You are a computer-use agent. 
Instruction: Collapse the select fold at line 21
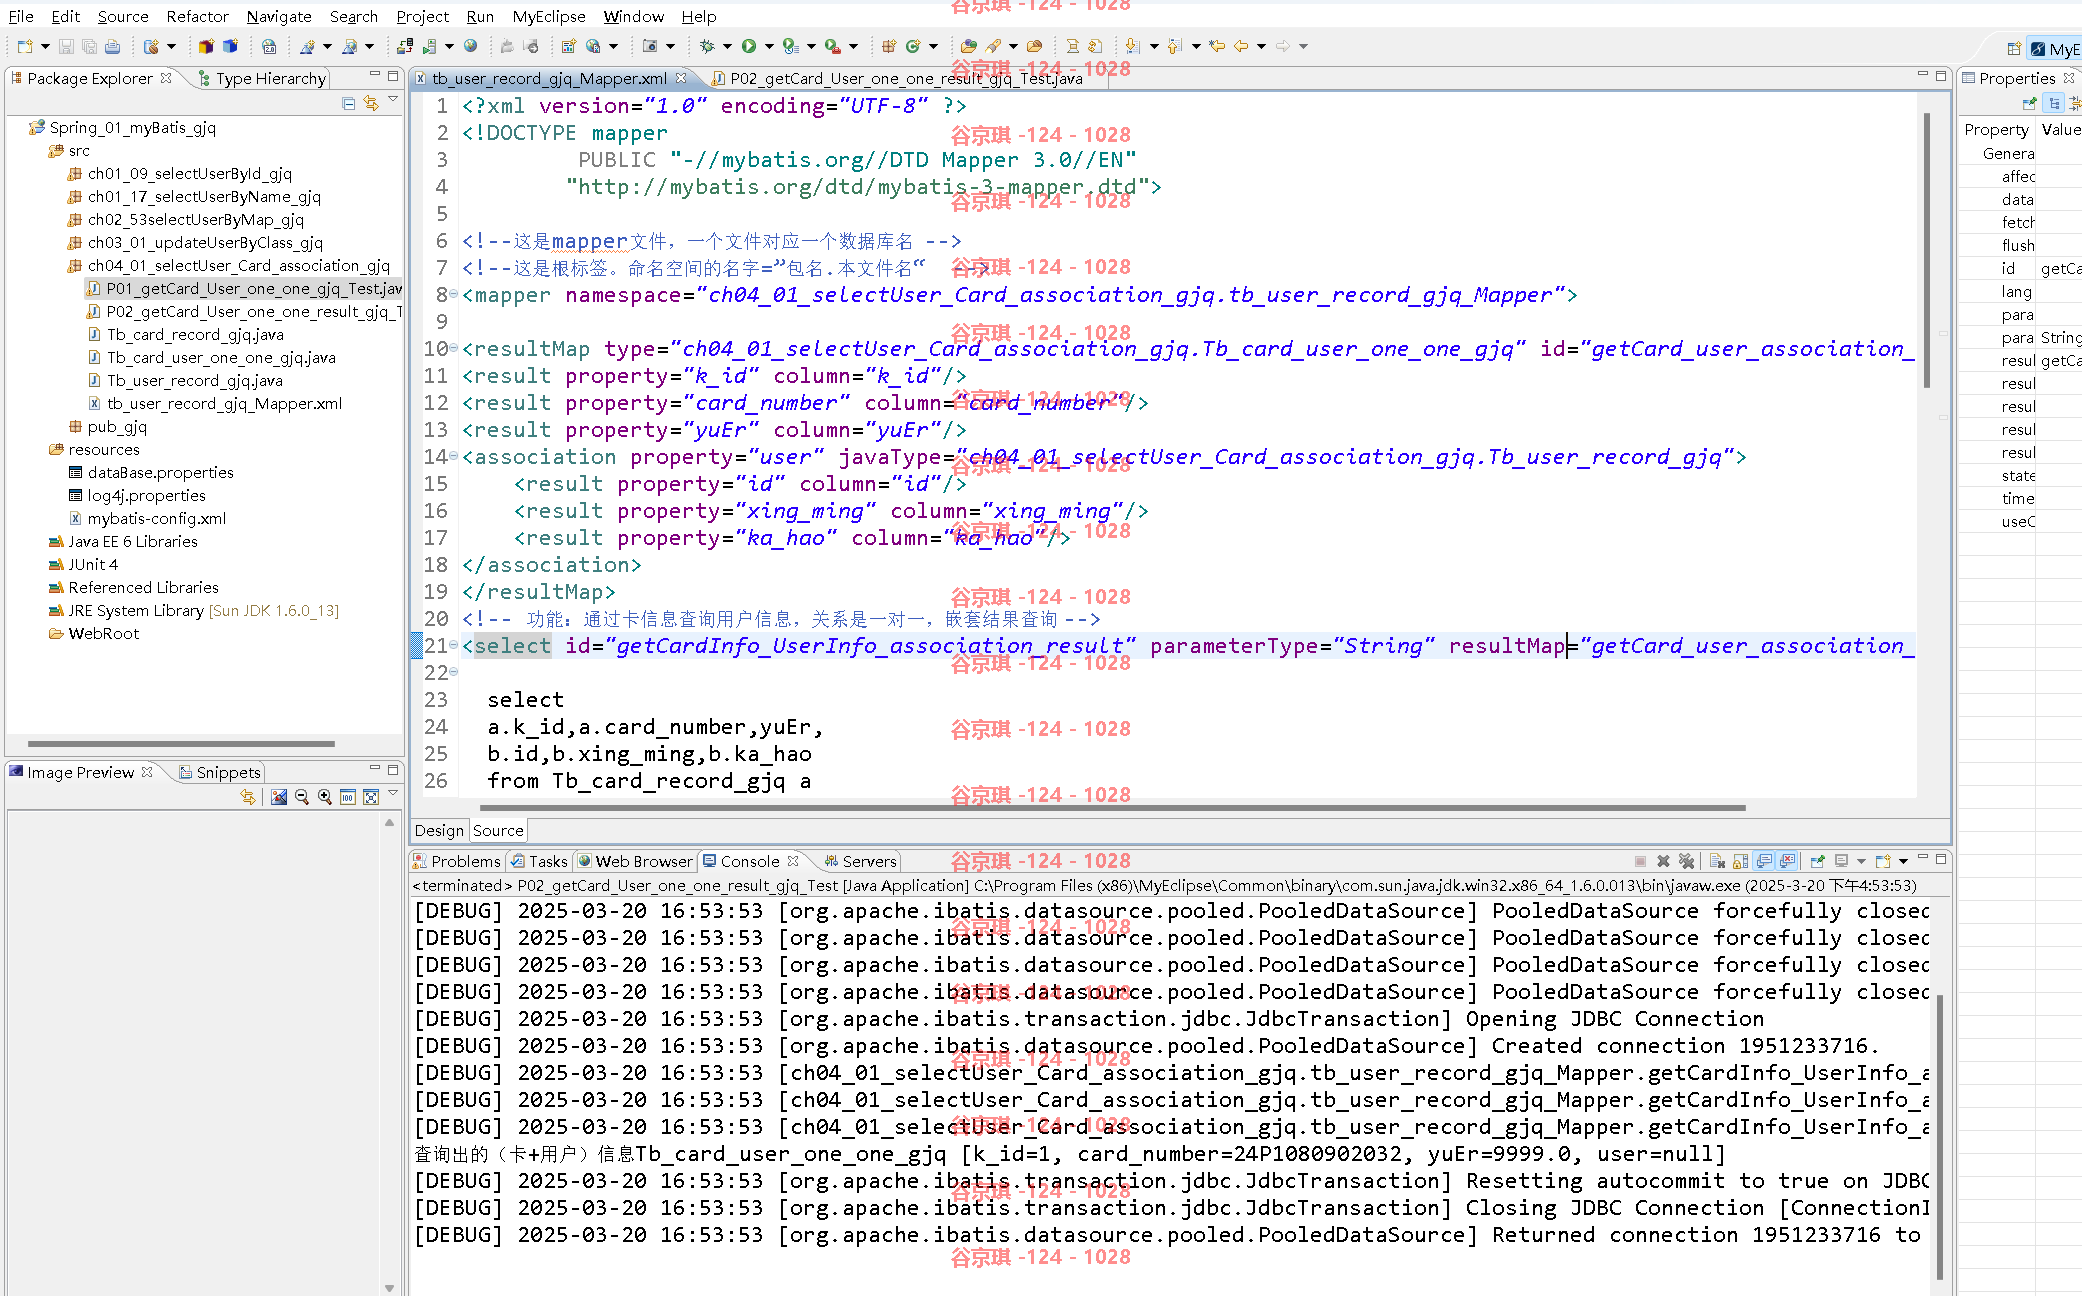point(453,645)
